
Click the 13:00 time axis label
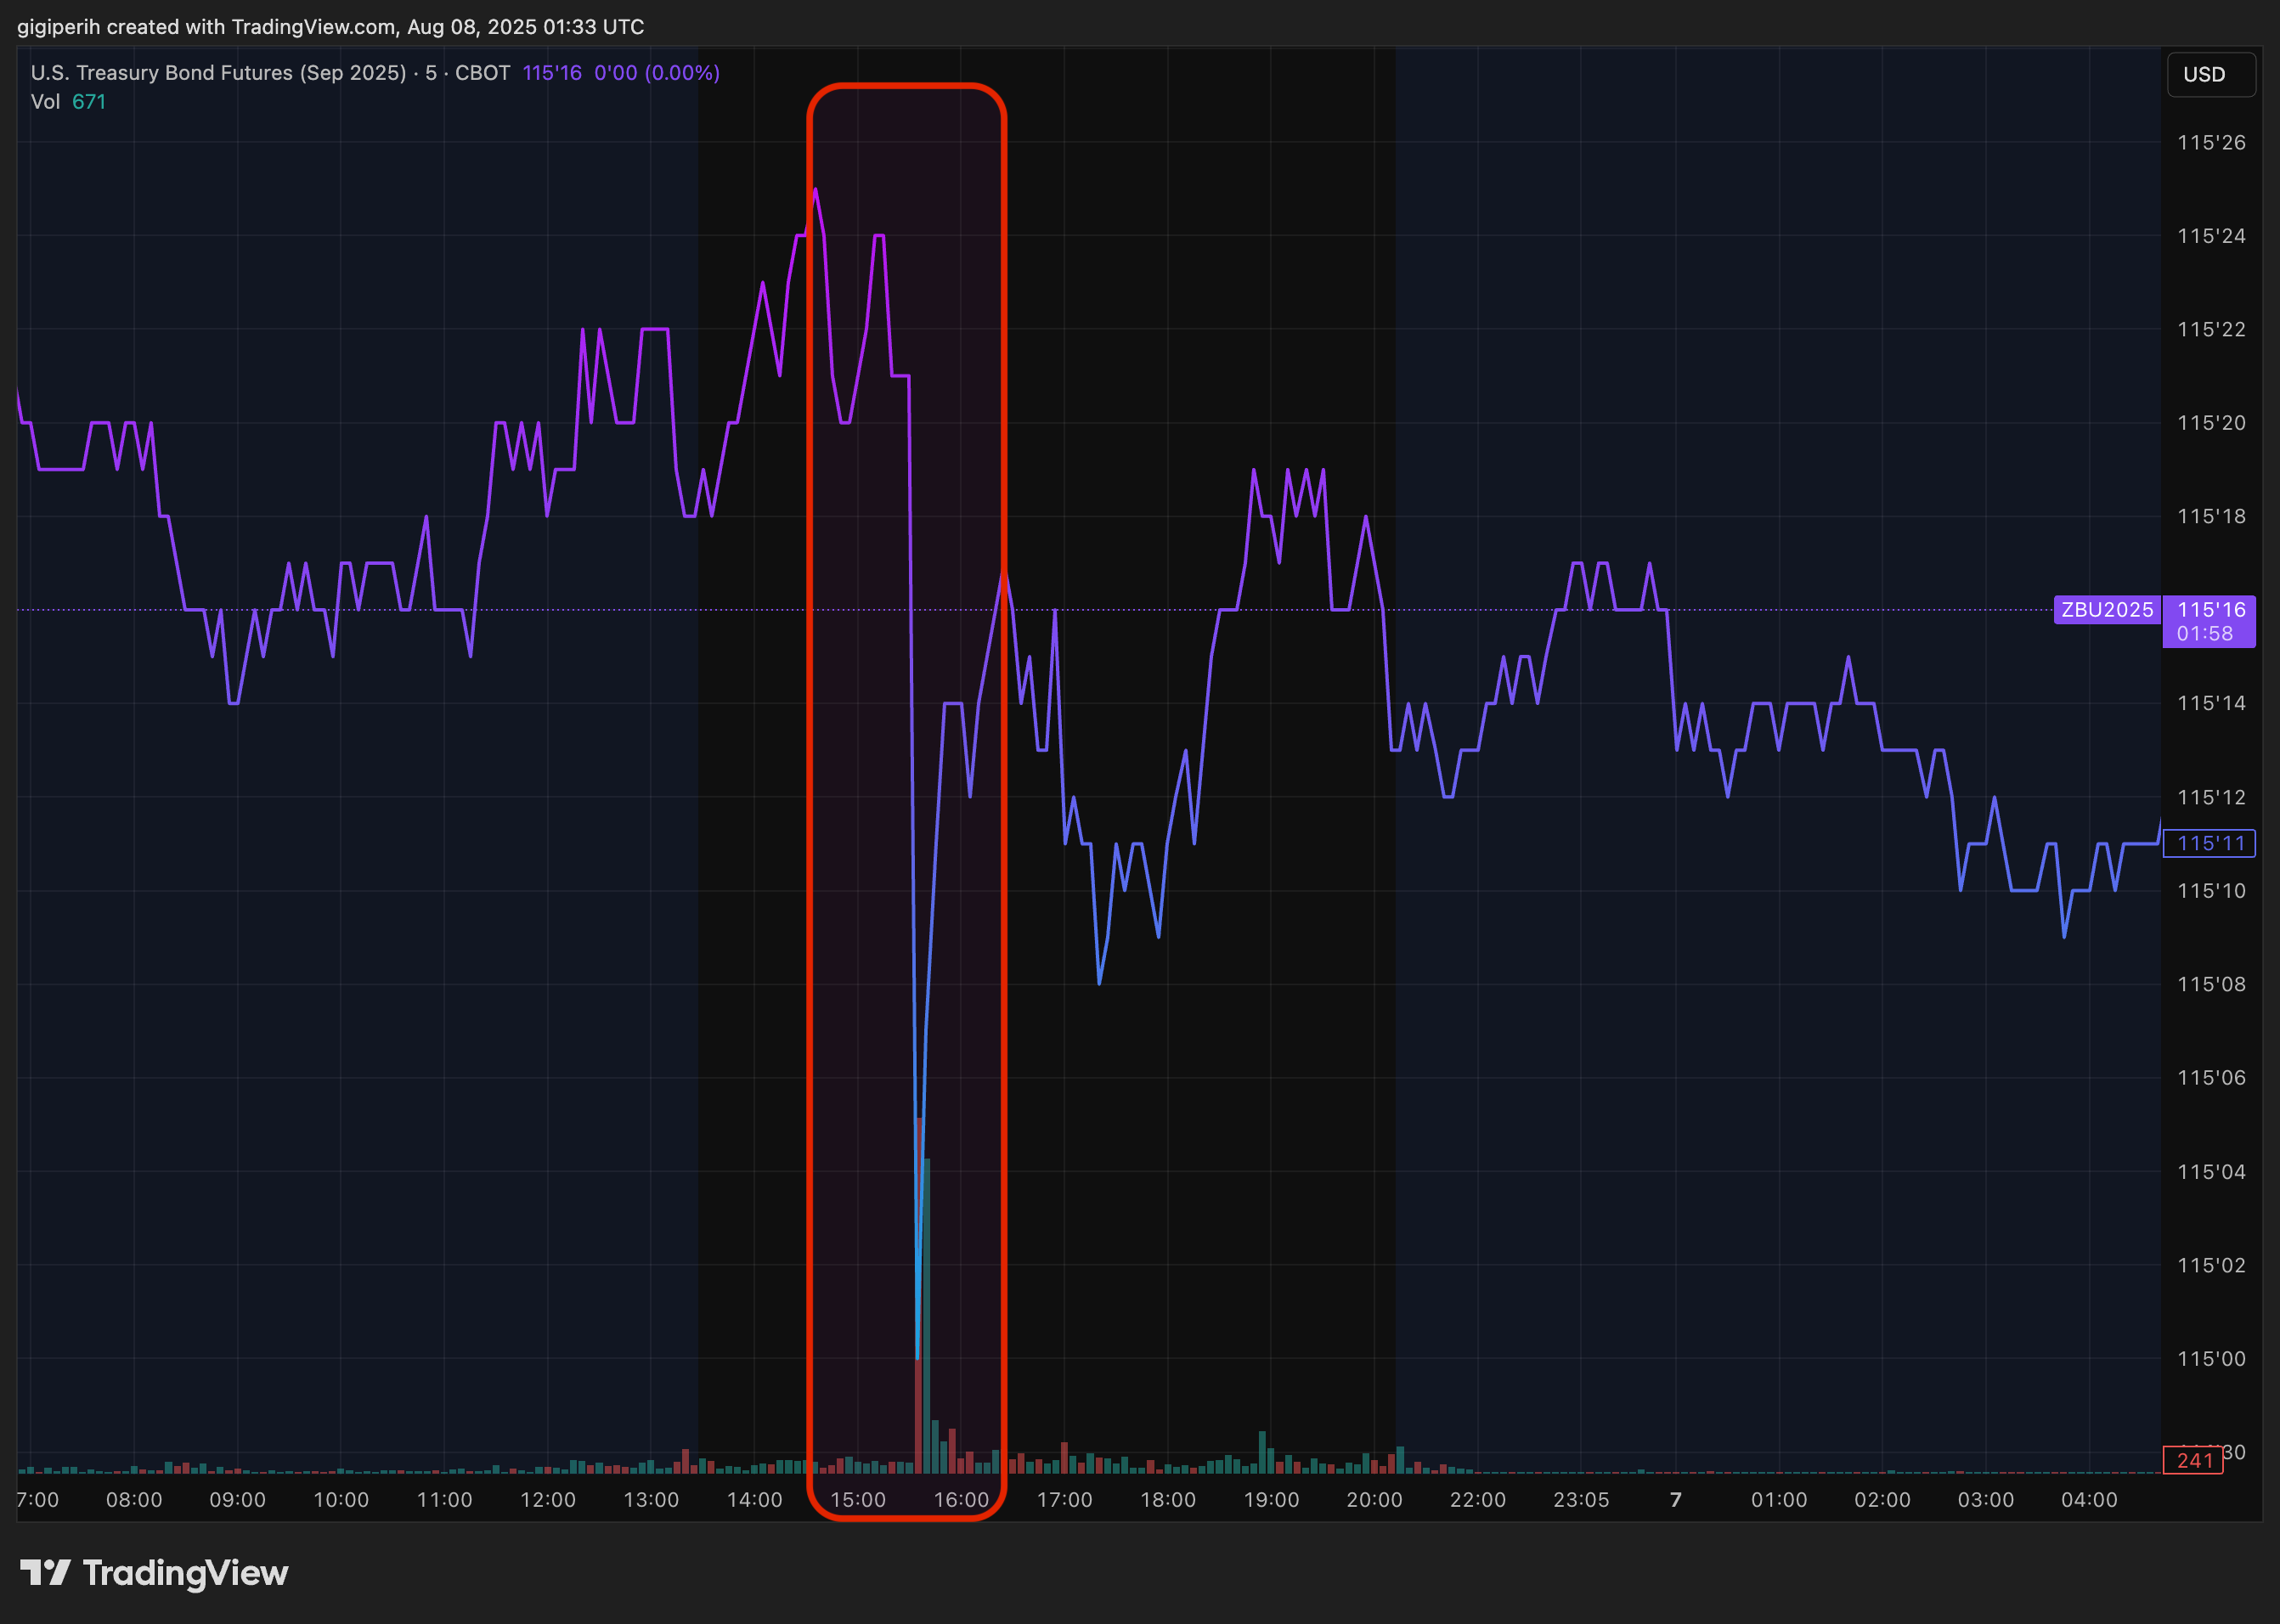click(651, 1500)
